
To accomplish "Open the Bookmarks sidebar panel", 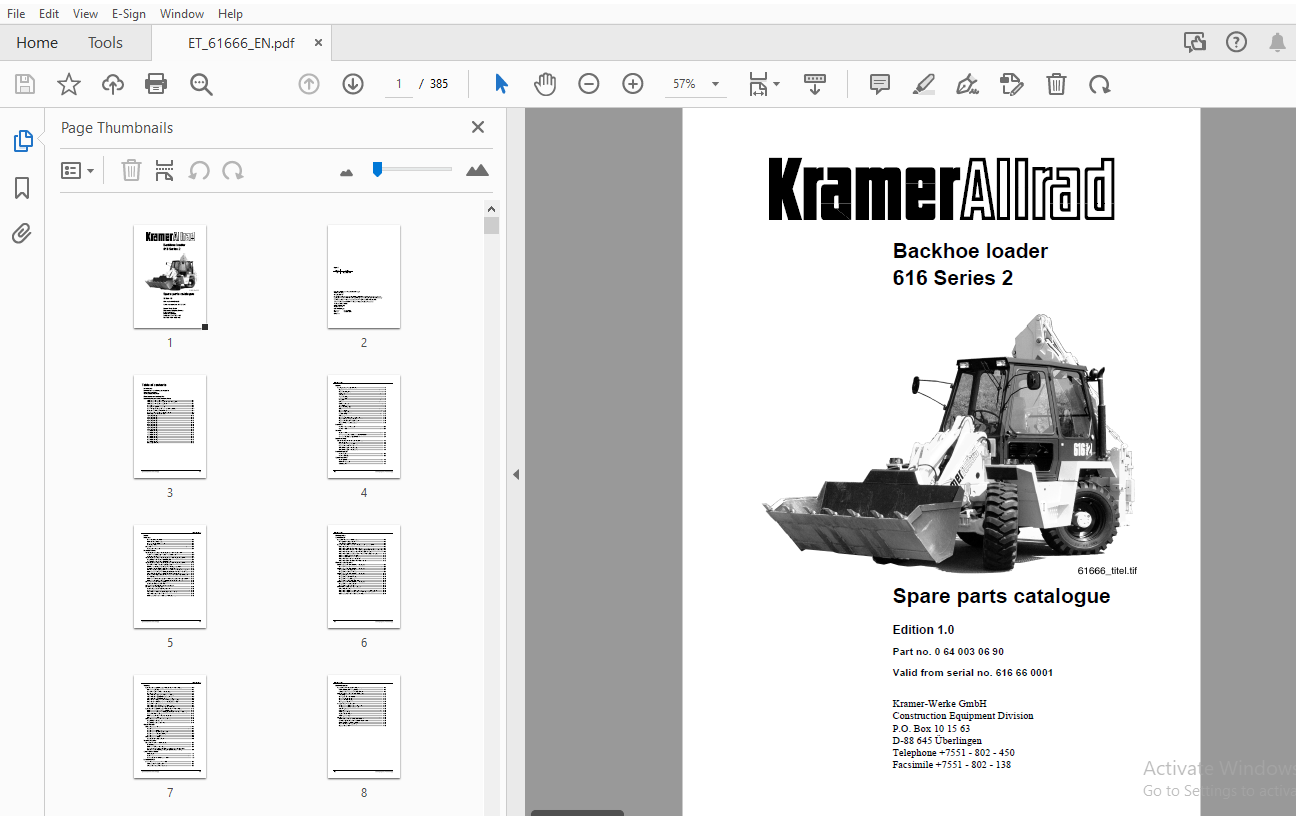I will (x=22, y=188).
